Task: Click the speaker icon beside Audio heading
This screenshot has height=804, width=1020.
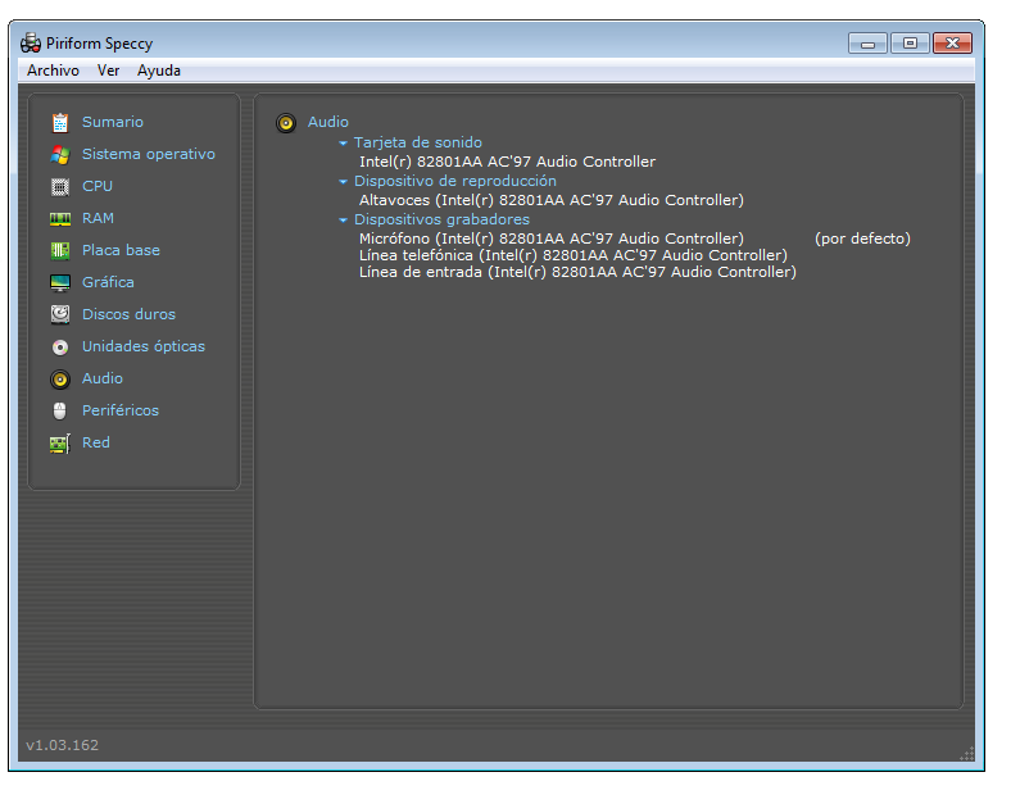Action: coord(286,123)
